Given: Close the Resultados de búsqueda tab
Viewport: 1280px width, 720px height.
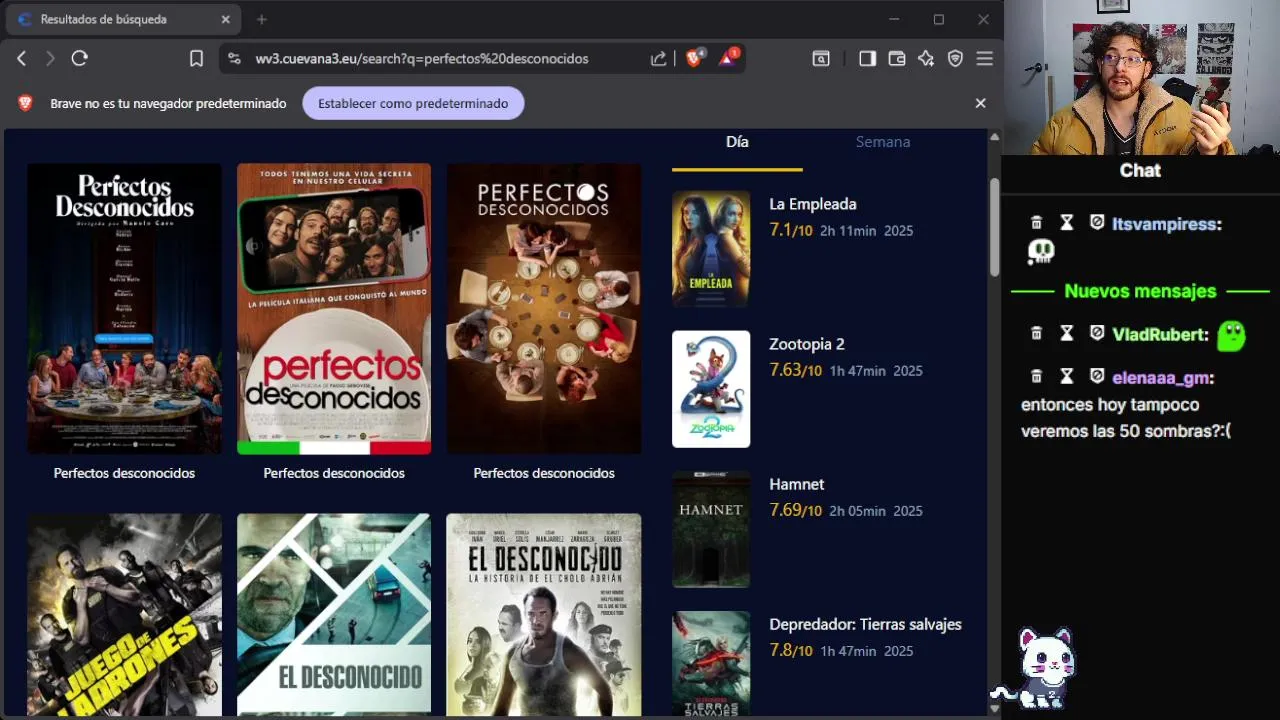Looking at the screenshot, I should pyautogui.click(x=226, y=19).
